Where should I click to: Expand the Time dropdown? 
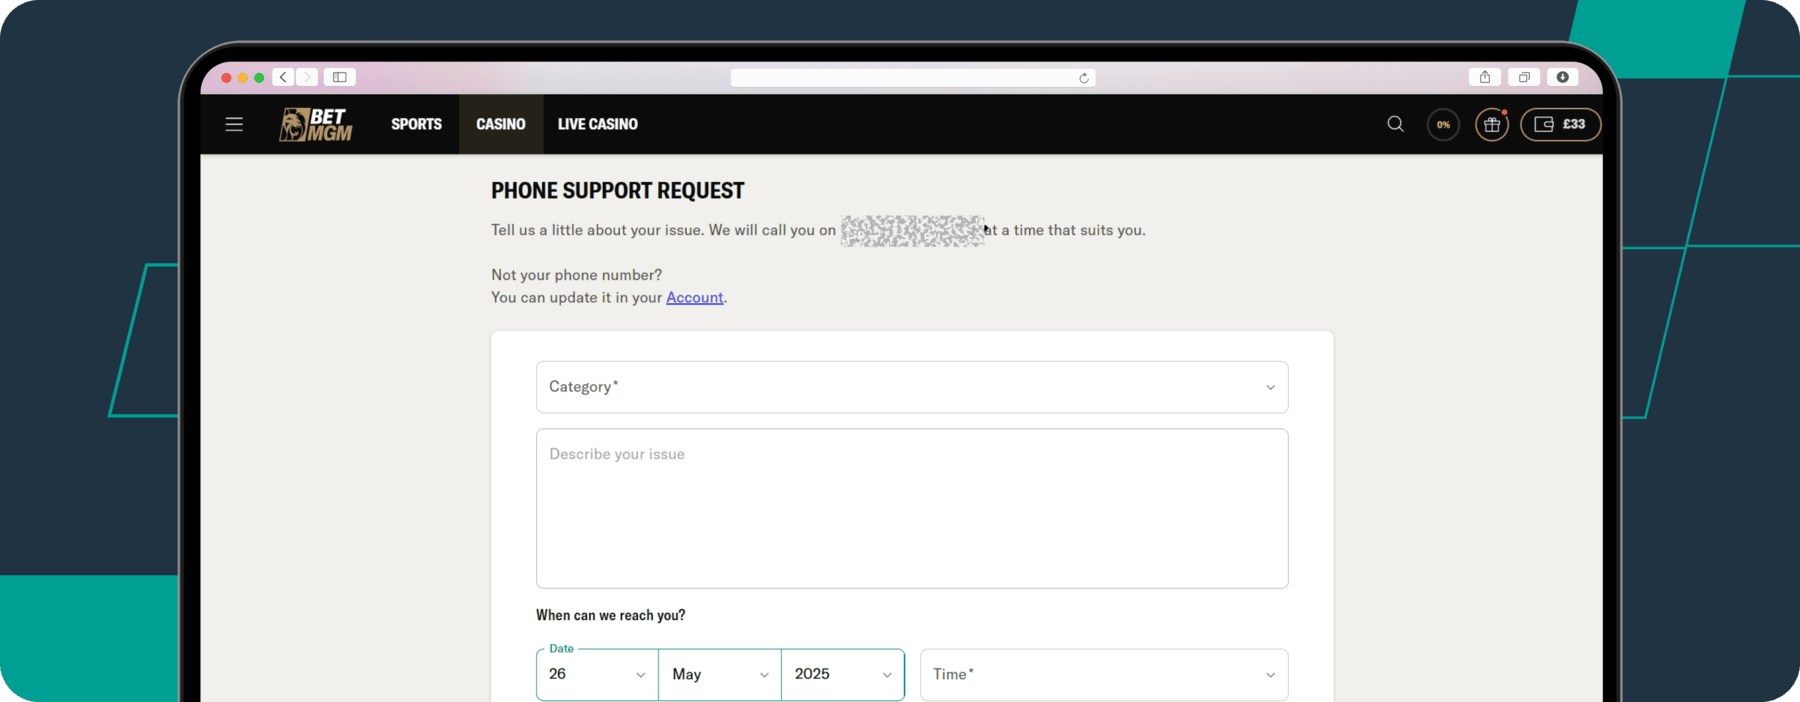coord(1104,675)
